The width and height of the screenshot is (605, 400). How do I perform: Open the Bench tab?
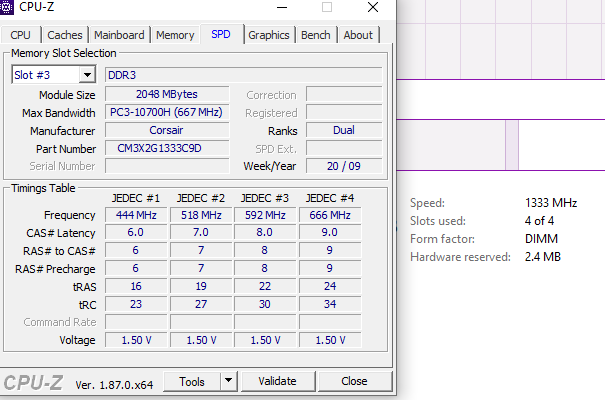[316, 35]
